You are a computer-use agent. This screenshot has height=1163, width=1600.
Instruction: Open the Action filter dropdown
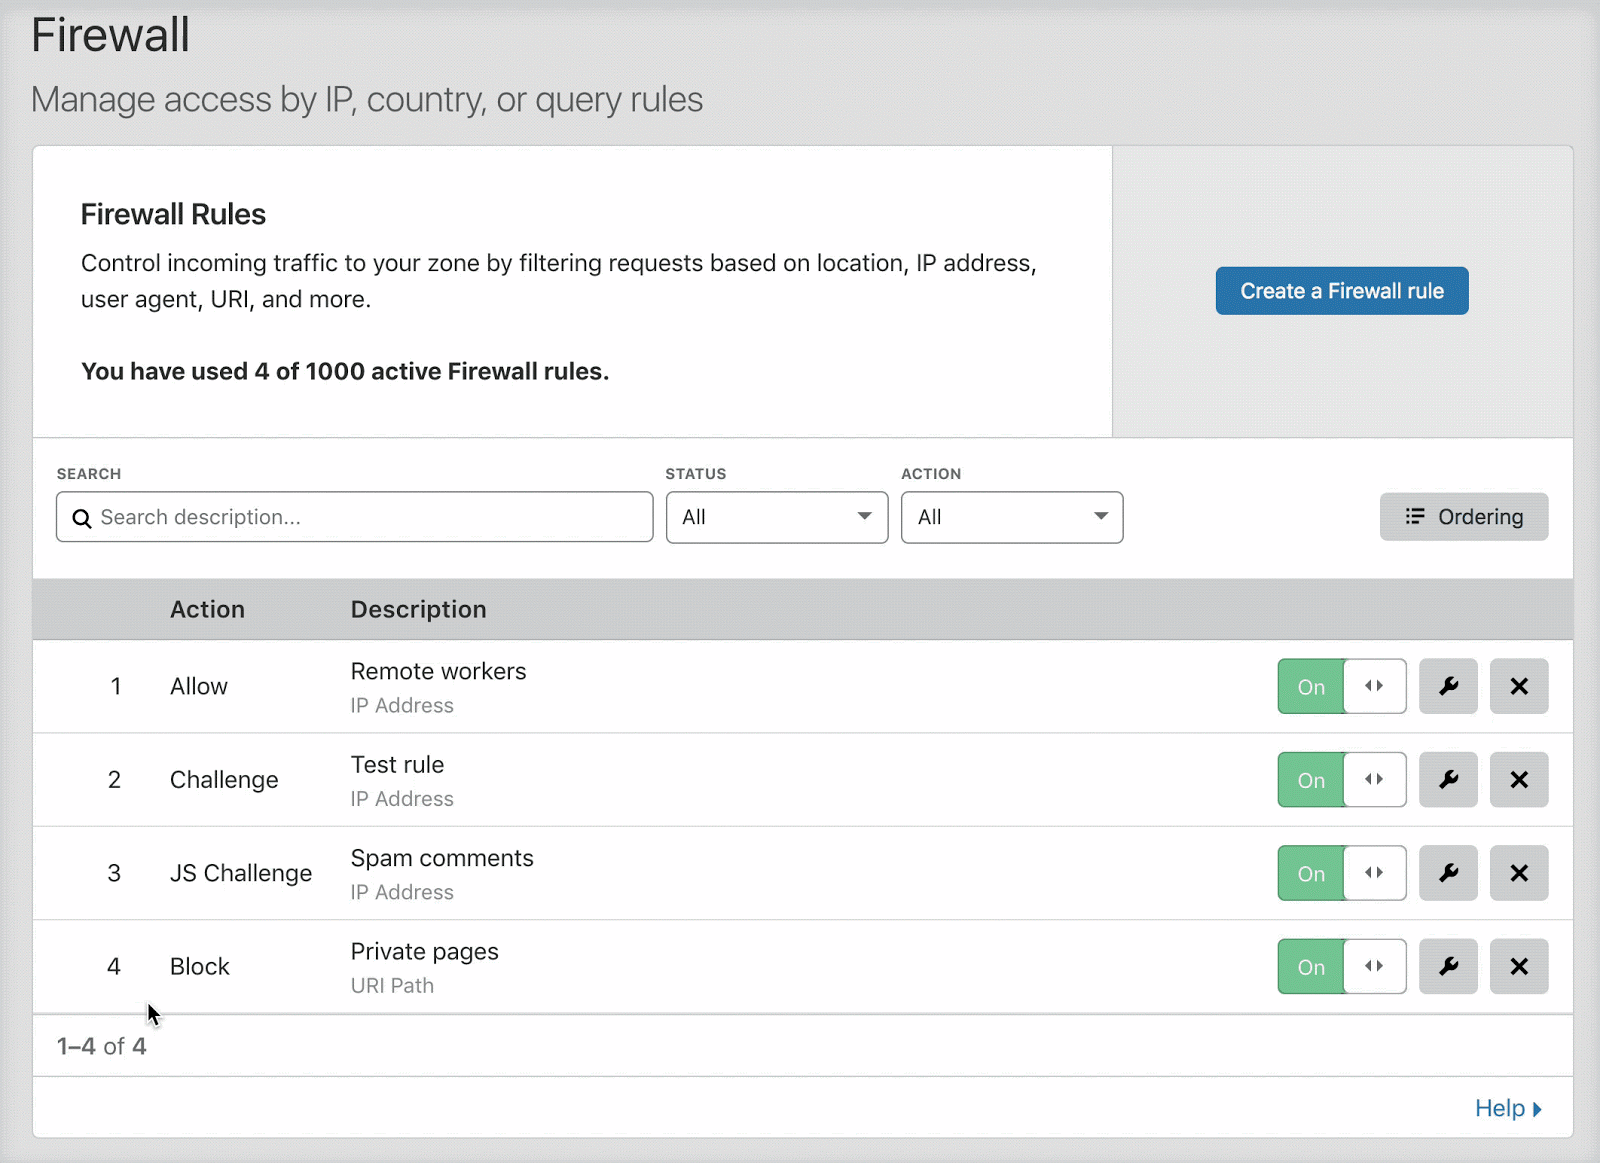(1012, 517)
